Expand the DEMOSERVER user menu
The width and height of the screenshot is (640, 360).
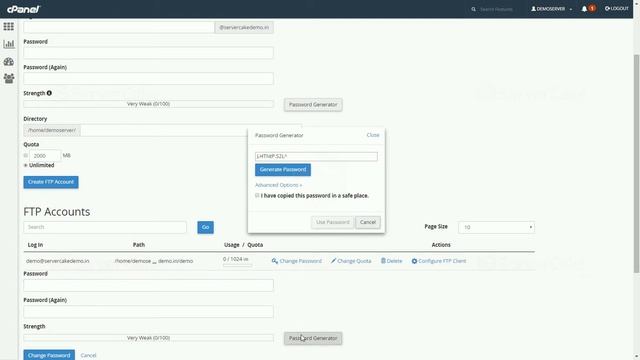coord(551,9)
